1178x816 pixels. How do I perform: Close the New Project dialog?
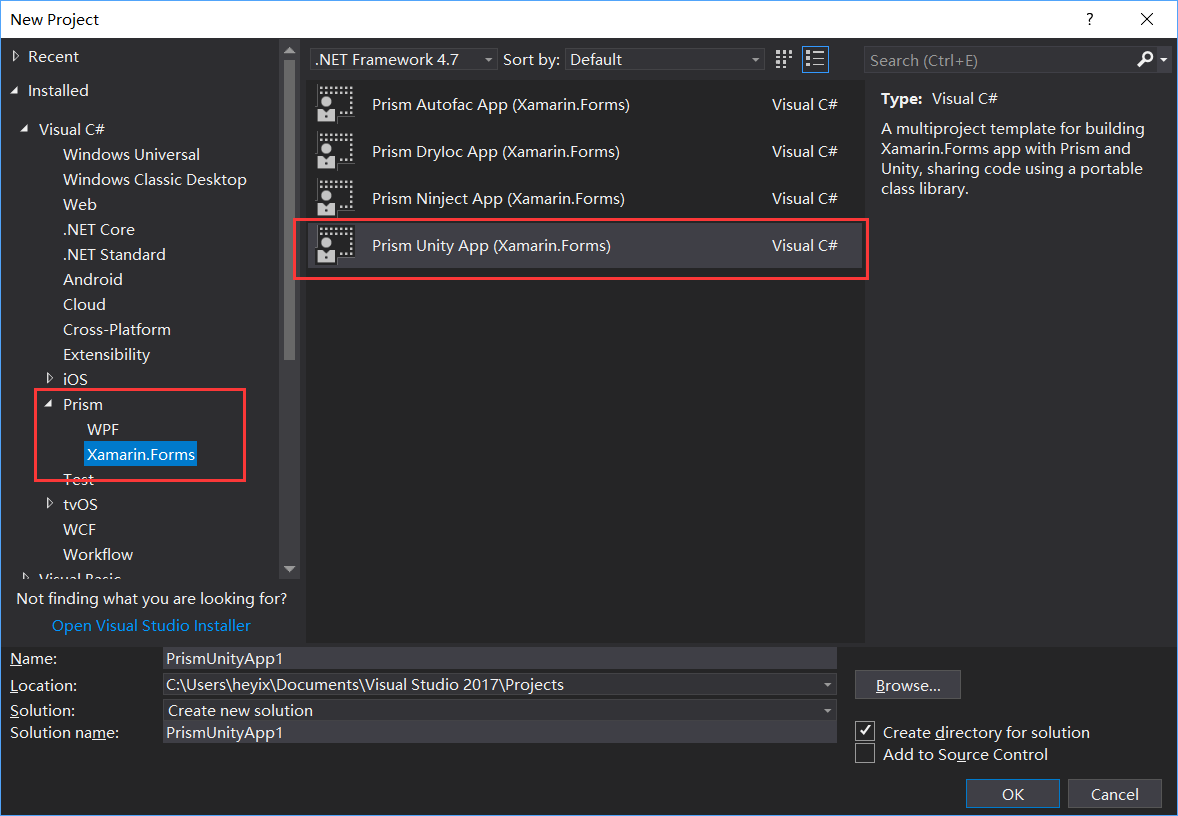point(1146,19)
